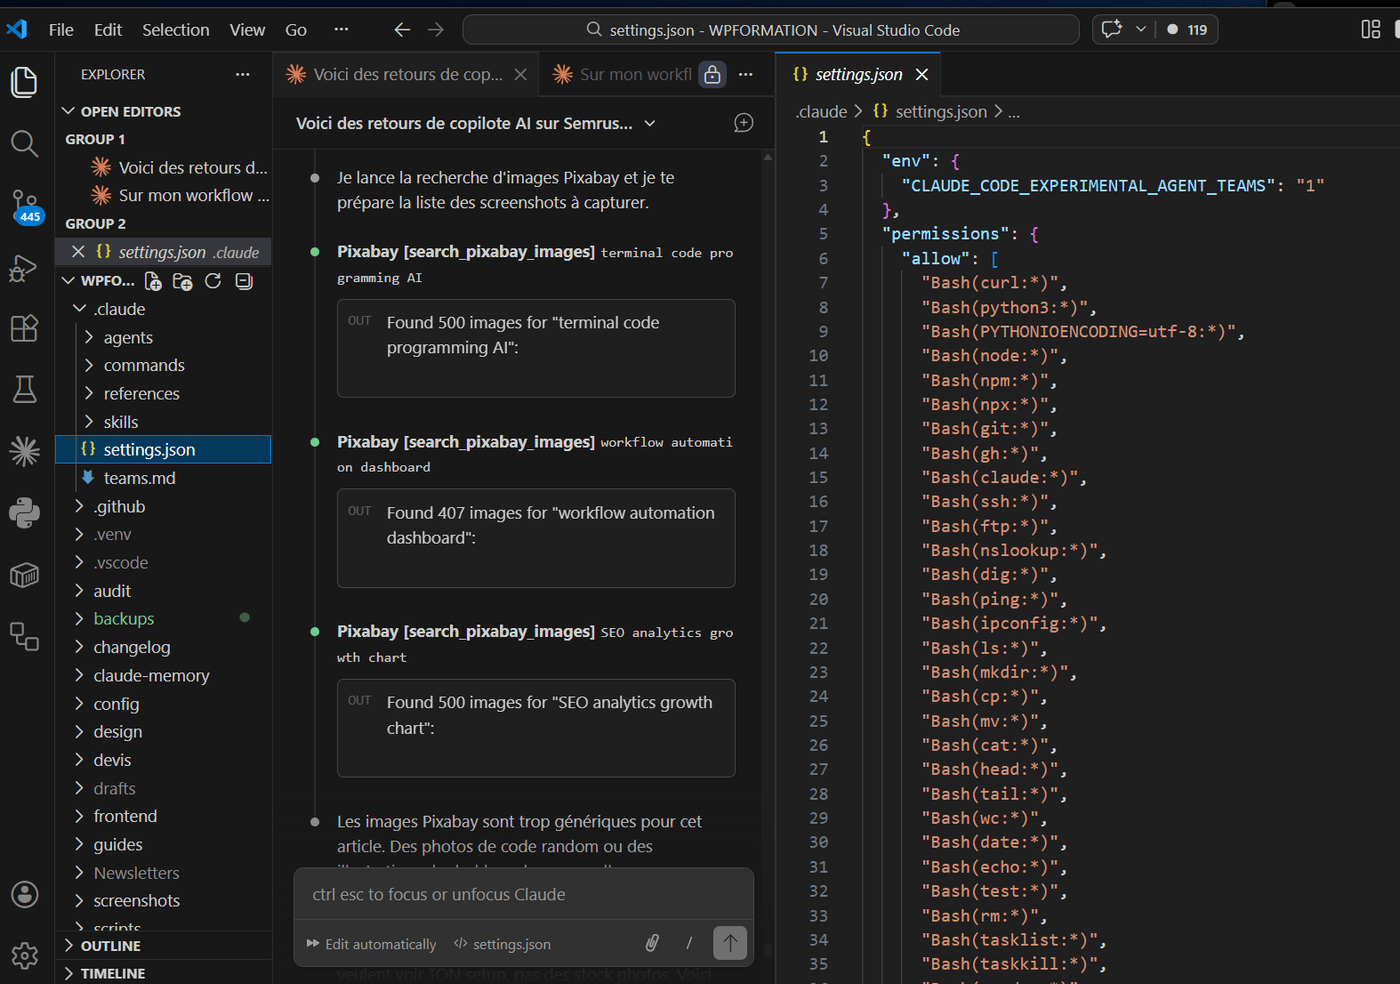
Task: Open the Source Control view showing 445 changes
Action: [x=24, y=205]
